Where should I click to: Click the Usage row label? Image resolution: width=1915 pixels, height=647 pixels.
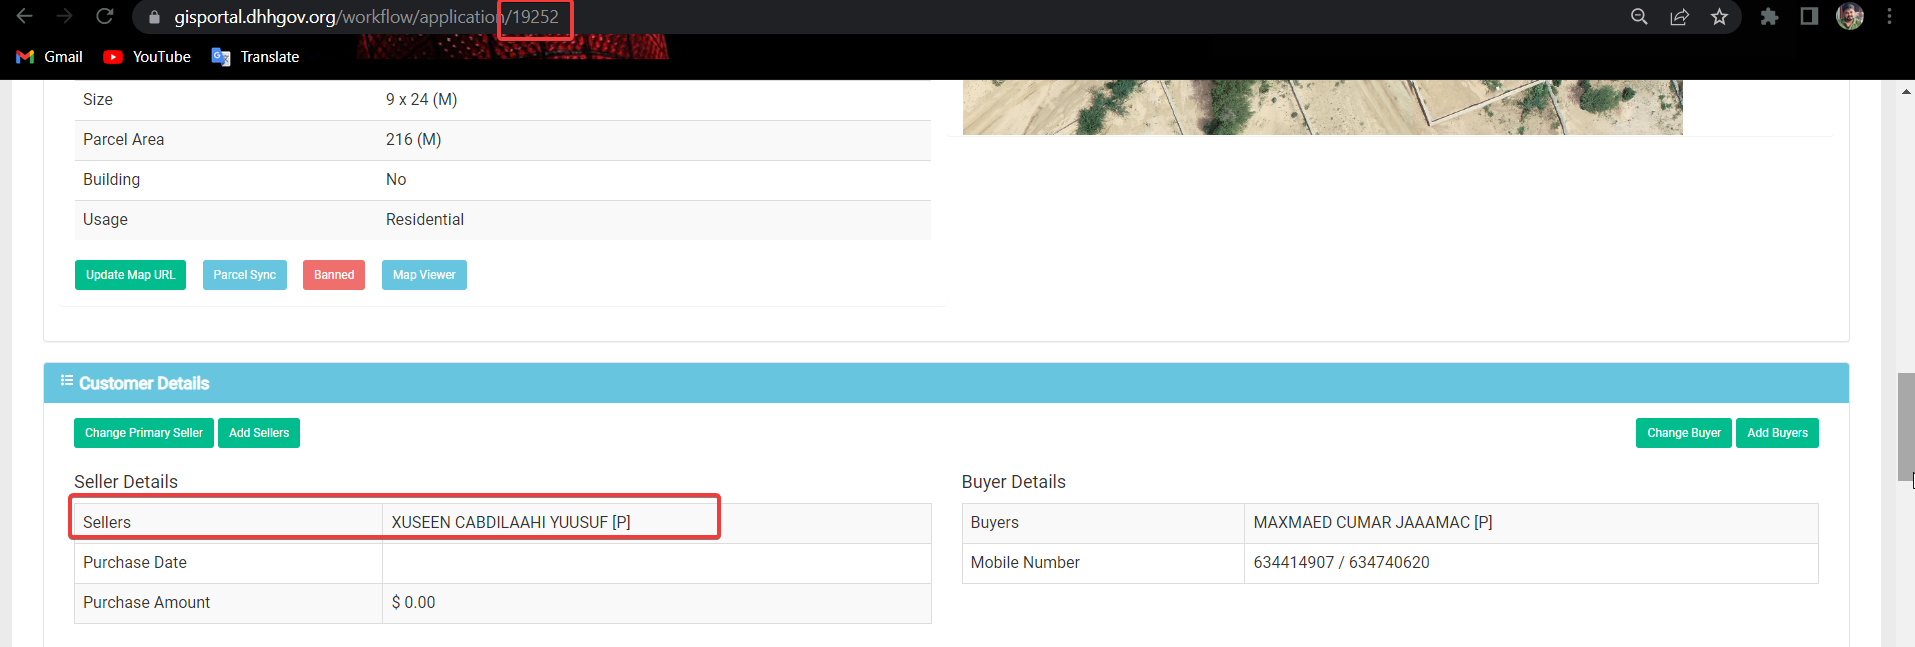(x=105, y=219)
